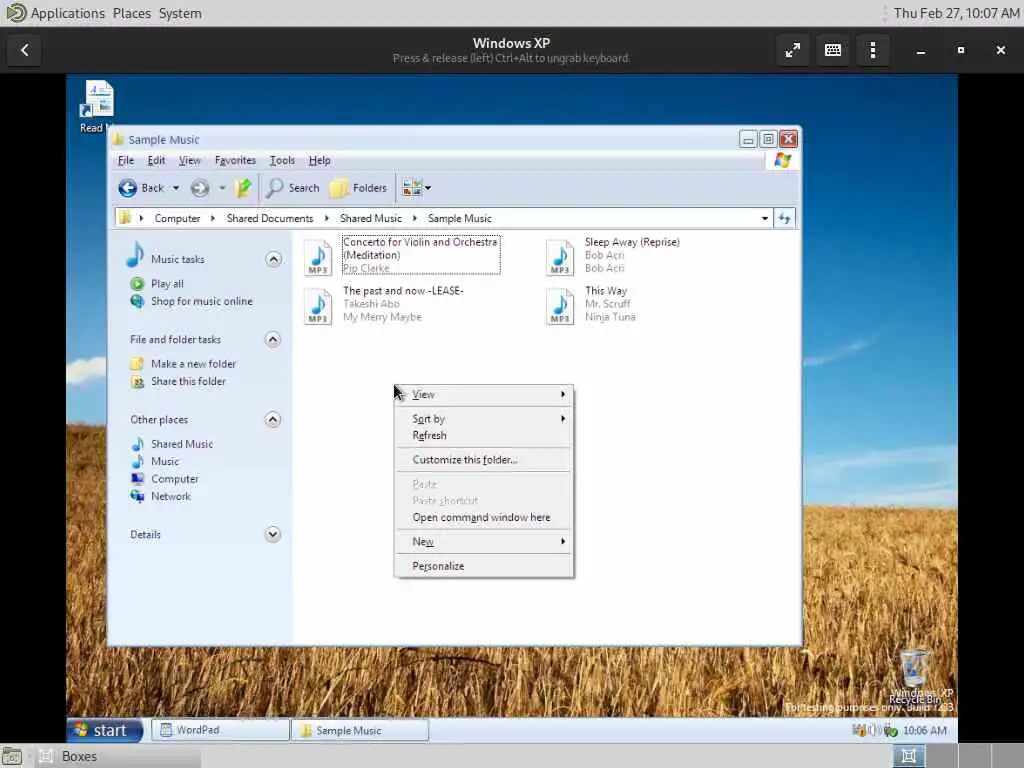
Task: Collapse the File and folder tasks section
Action: [273, 339]
